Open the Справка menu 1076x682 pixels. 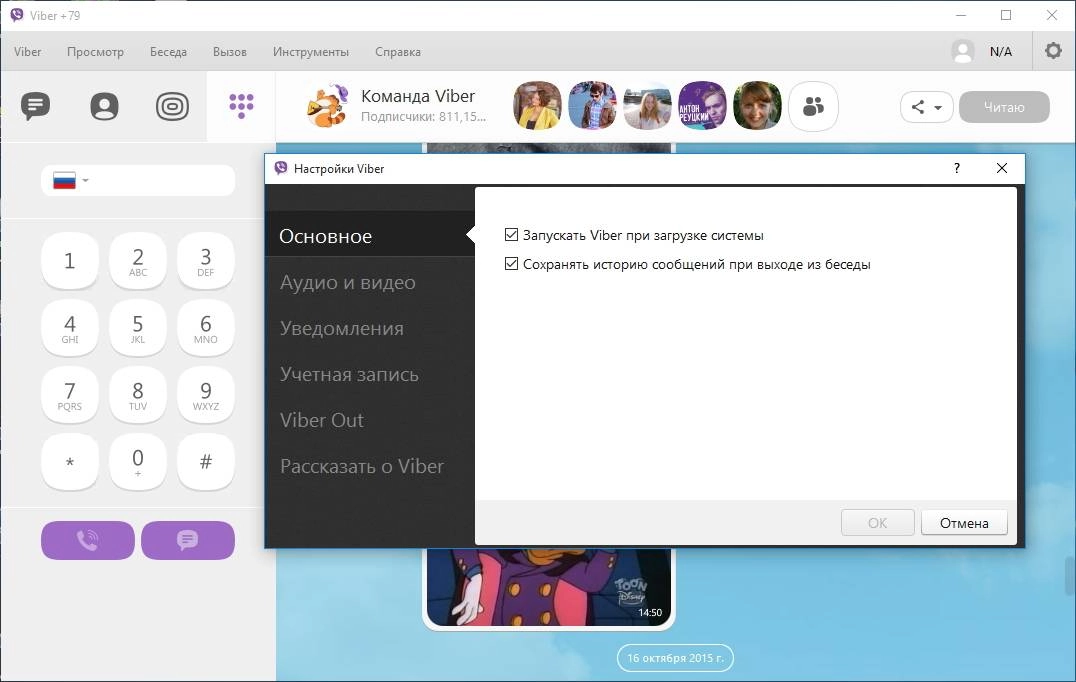click(398, 51)
